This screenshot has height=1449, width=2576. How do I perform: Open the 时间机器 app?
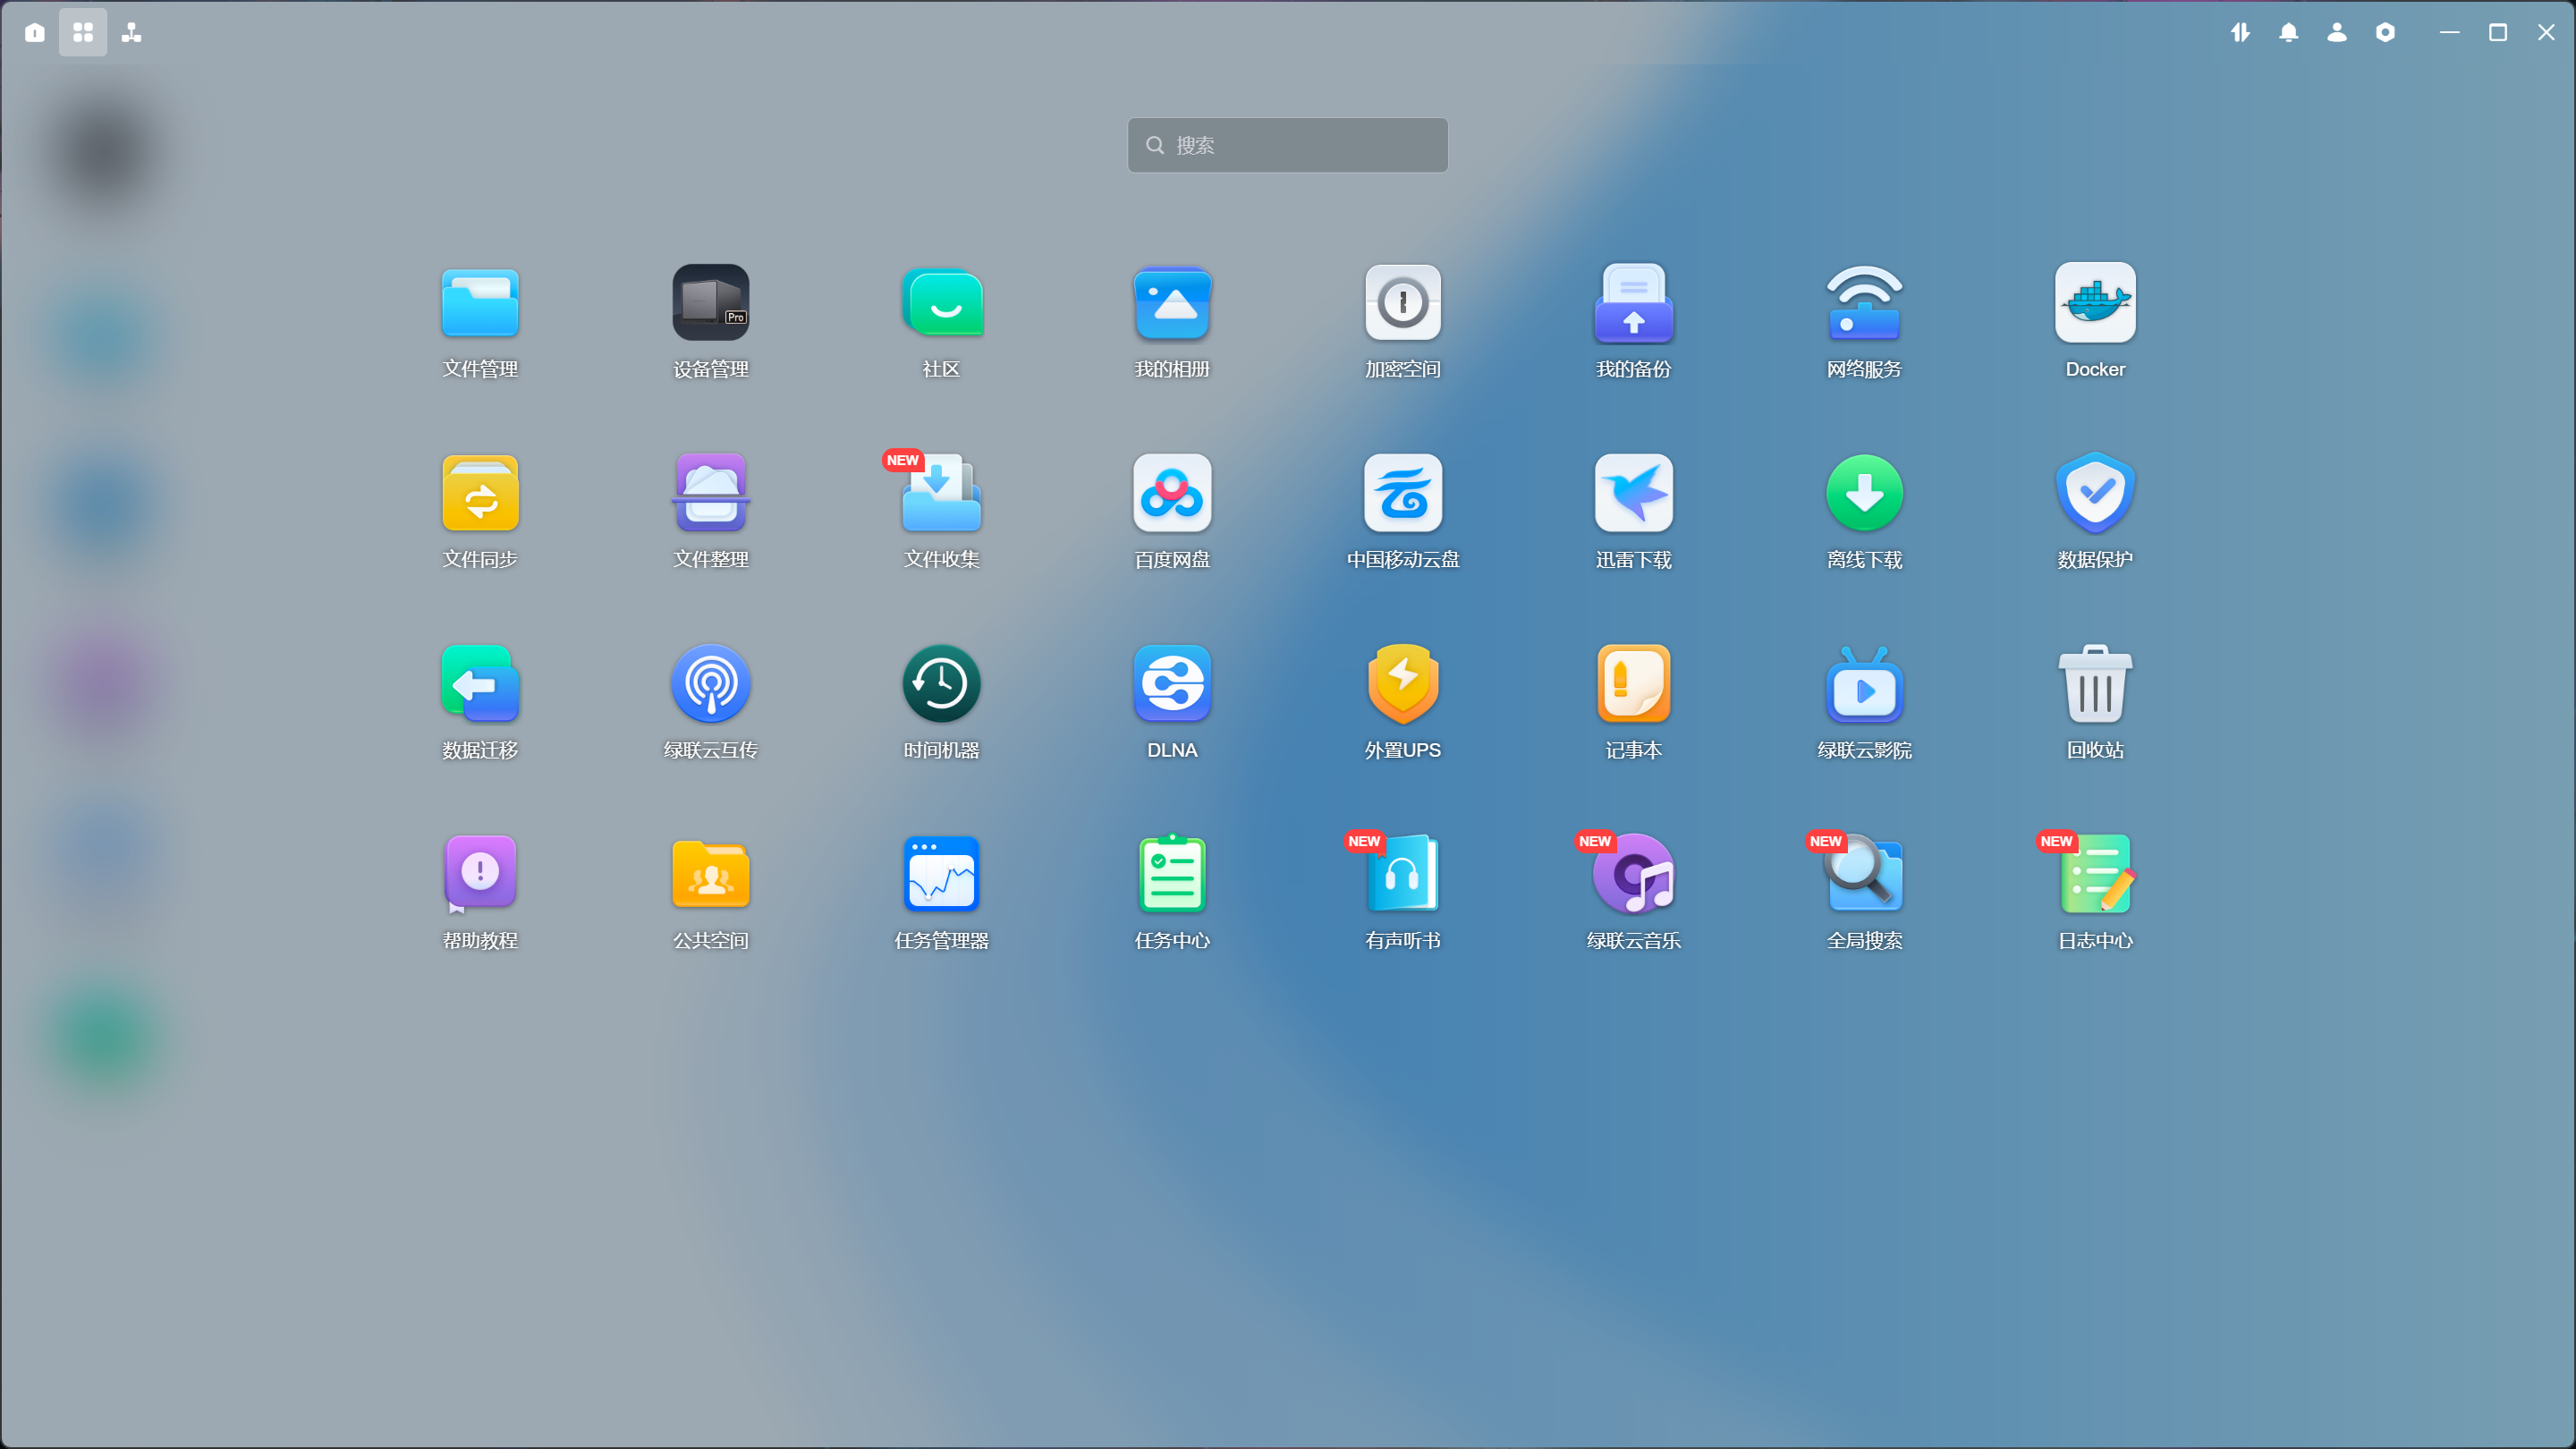click(x=941, y=684)
